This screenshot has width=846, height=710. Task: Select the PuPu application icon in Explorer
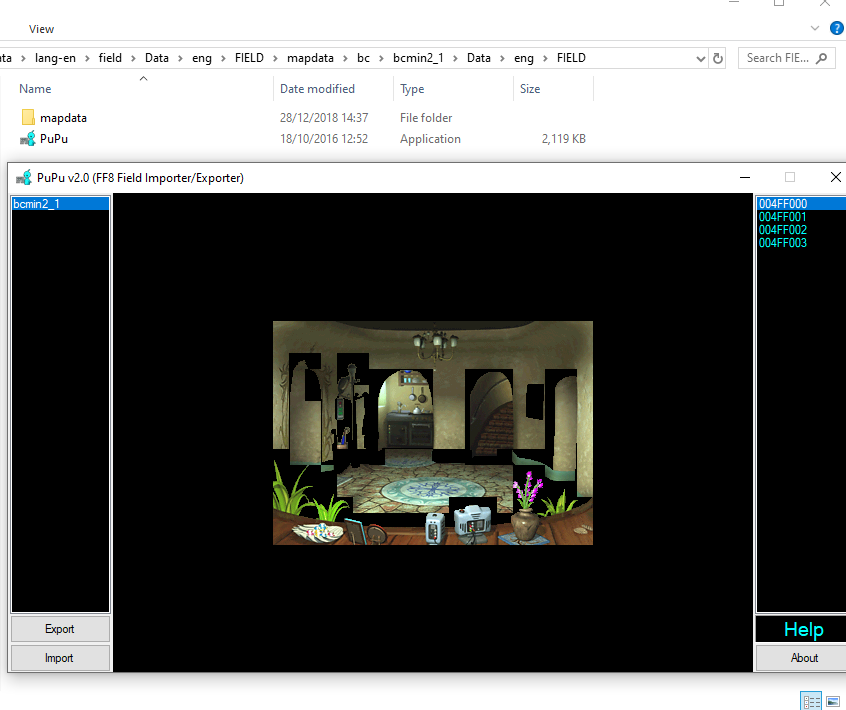(x=28, y=139)
